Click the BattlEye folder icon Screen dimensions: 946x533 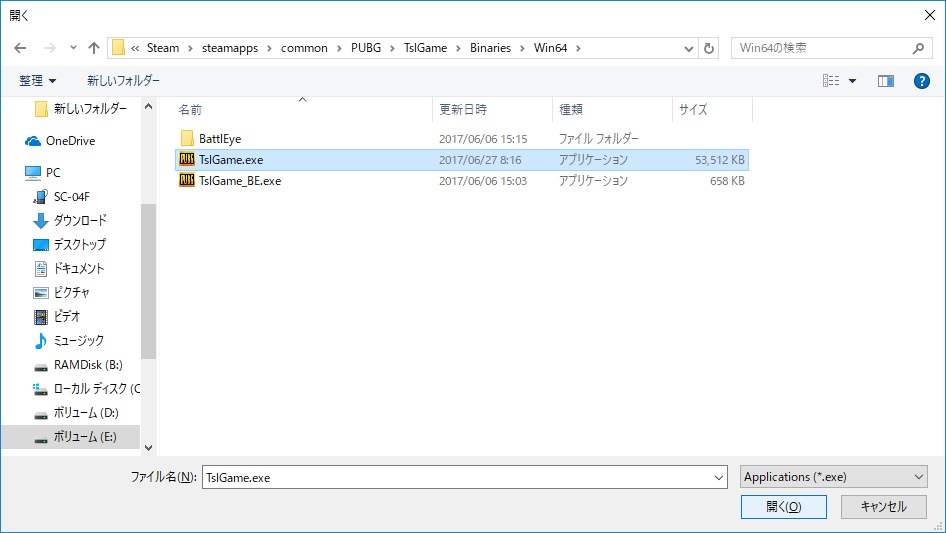click(x=187, y=138)
